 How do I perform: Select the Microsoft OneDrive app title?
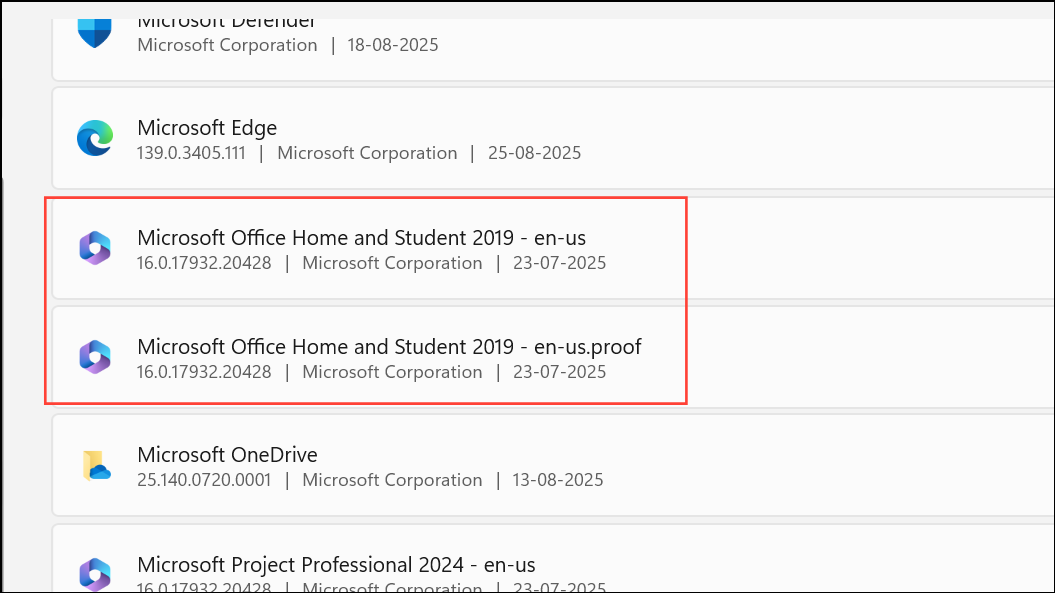tap(227, 455)
